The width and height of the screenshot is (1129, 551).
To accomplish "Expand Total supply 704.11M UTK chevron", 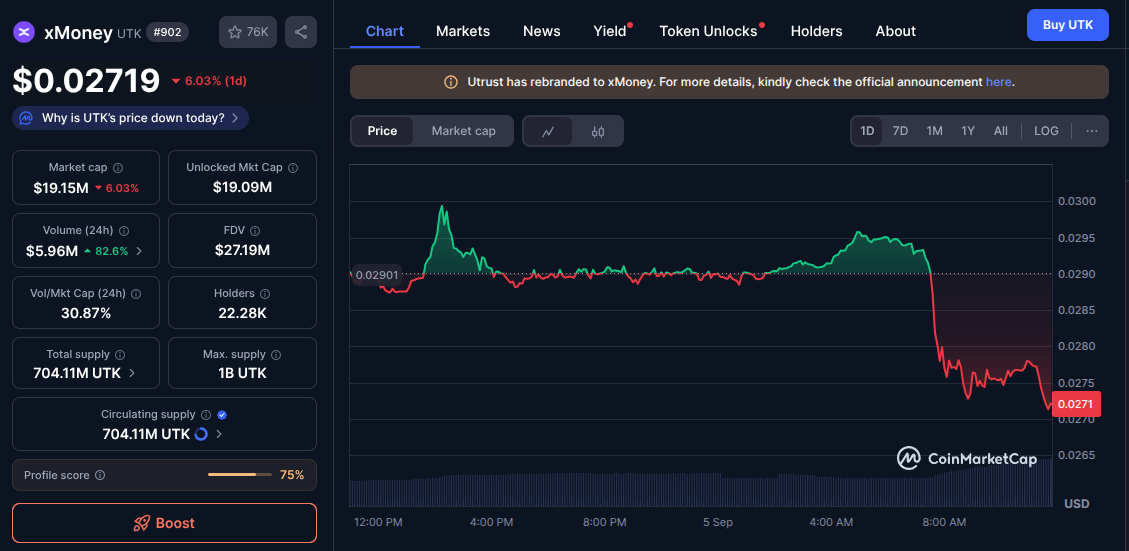I will 132,373.
